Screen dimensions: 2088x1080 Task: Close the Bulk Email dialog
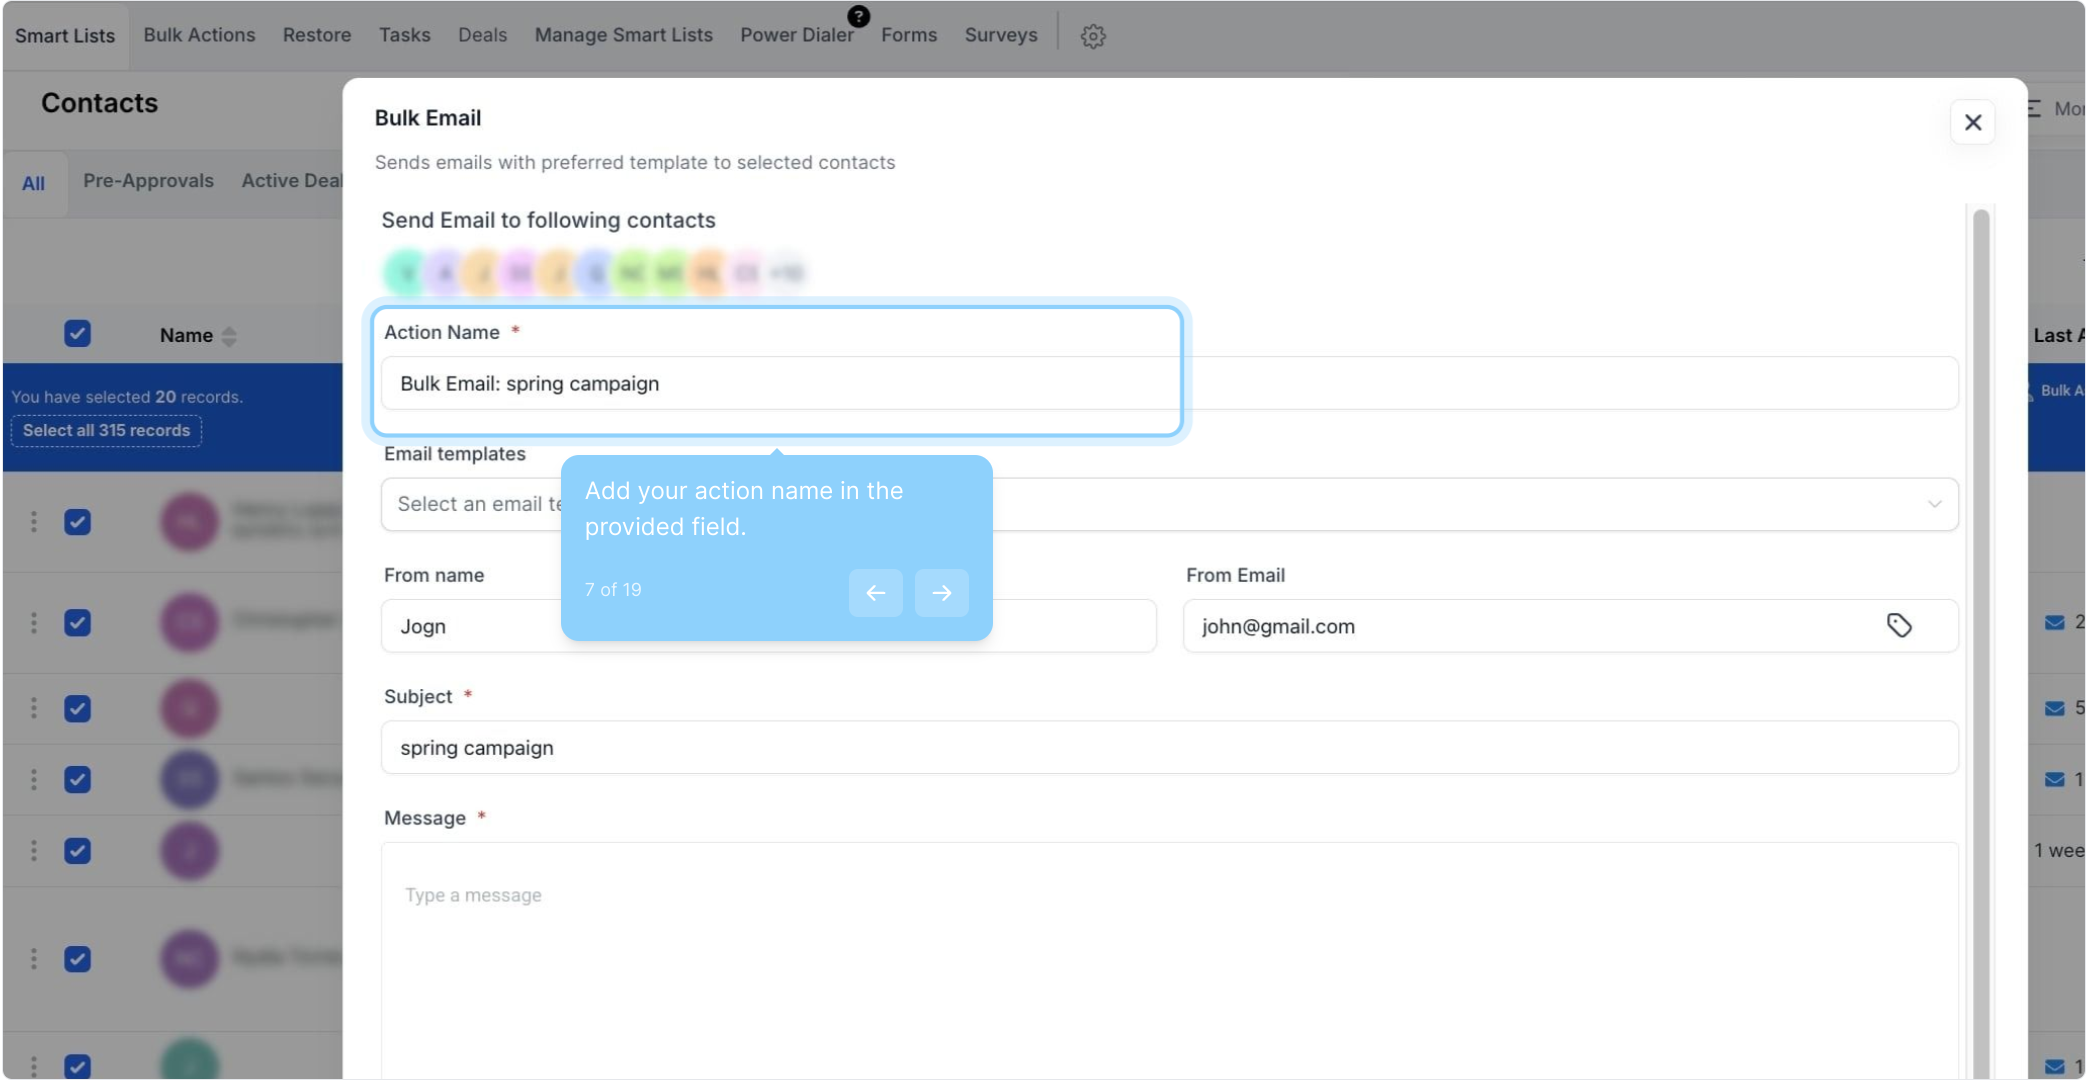(1972, 122)
